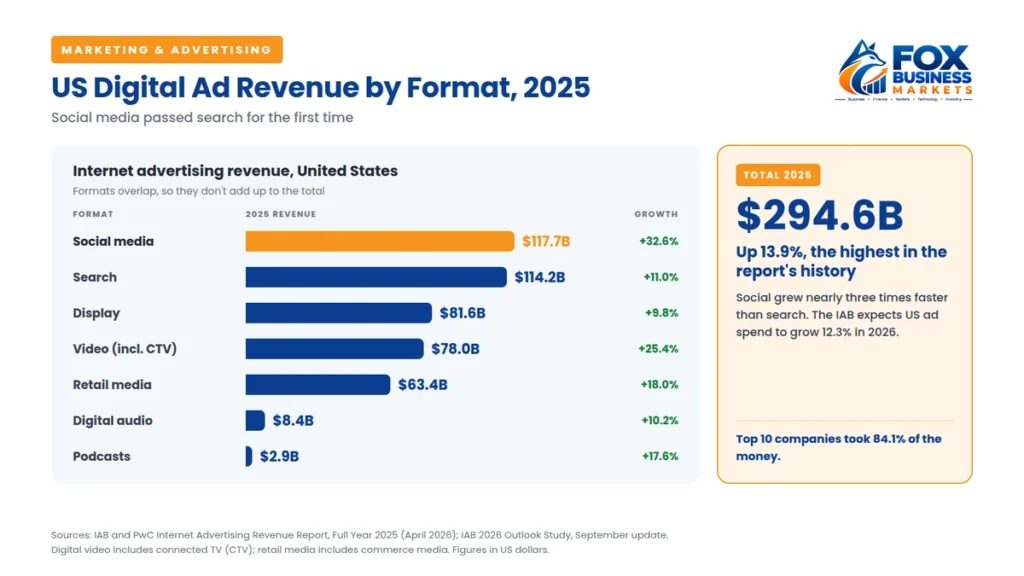Click the +9.8% growth value
The image size is (1024, 576).
pyautogui.click(x=662, y=313)
